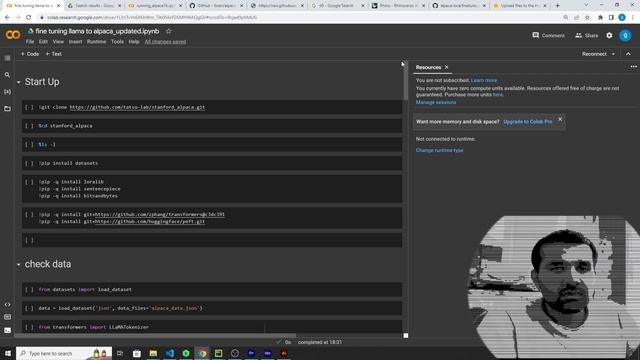640x360 pixels.
Task: Click the All changes saved link
Action: [x=165, y=42]
